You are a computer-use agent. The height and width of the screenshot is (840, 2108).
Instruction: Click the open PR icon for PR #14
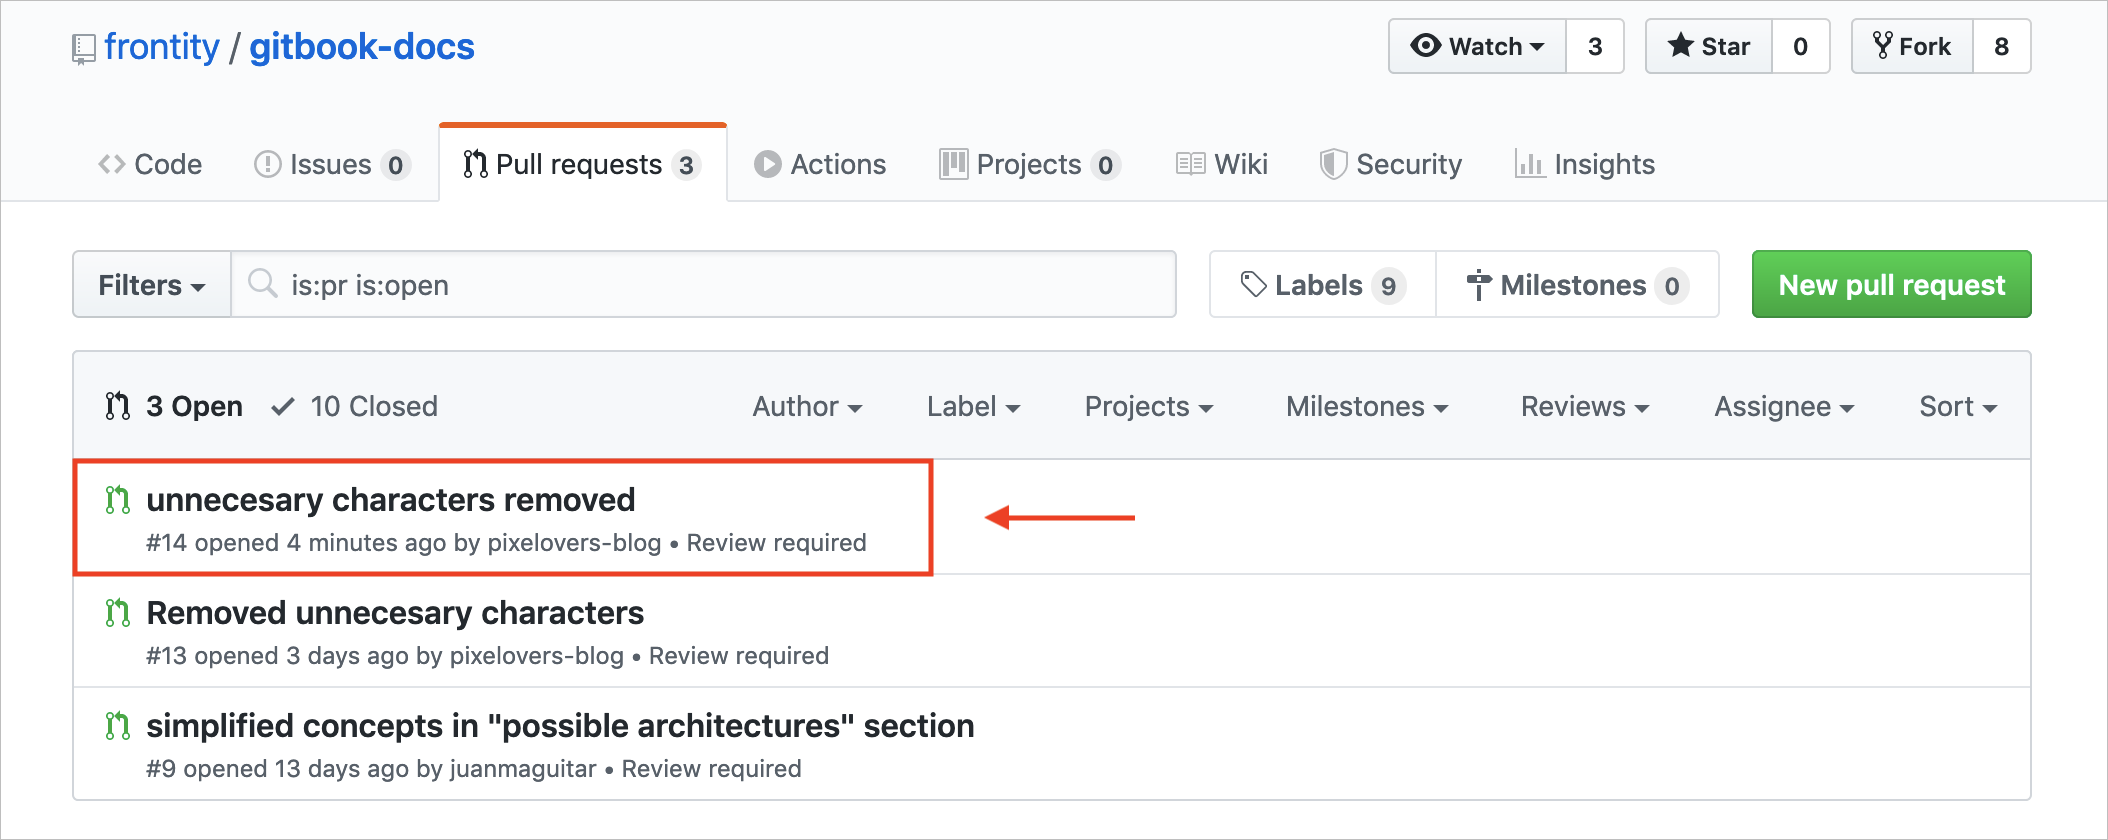[x=118, y=499]
